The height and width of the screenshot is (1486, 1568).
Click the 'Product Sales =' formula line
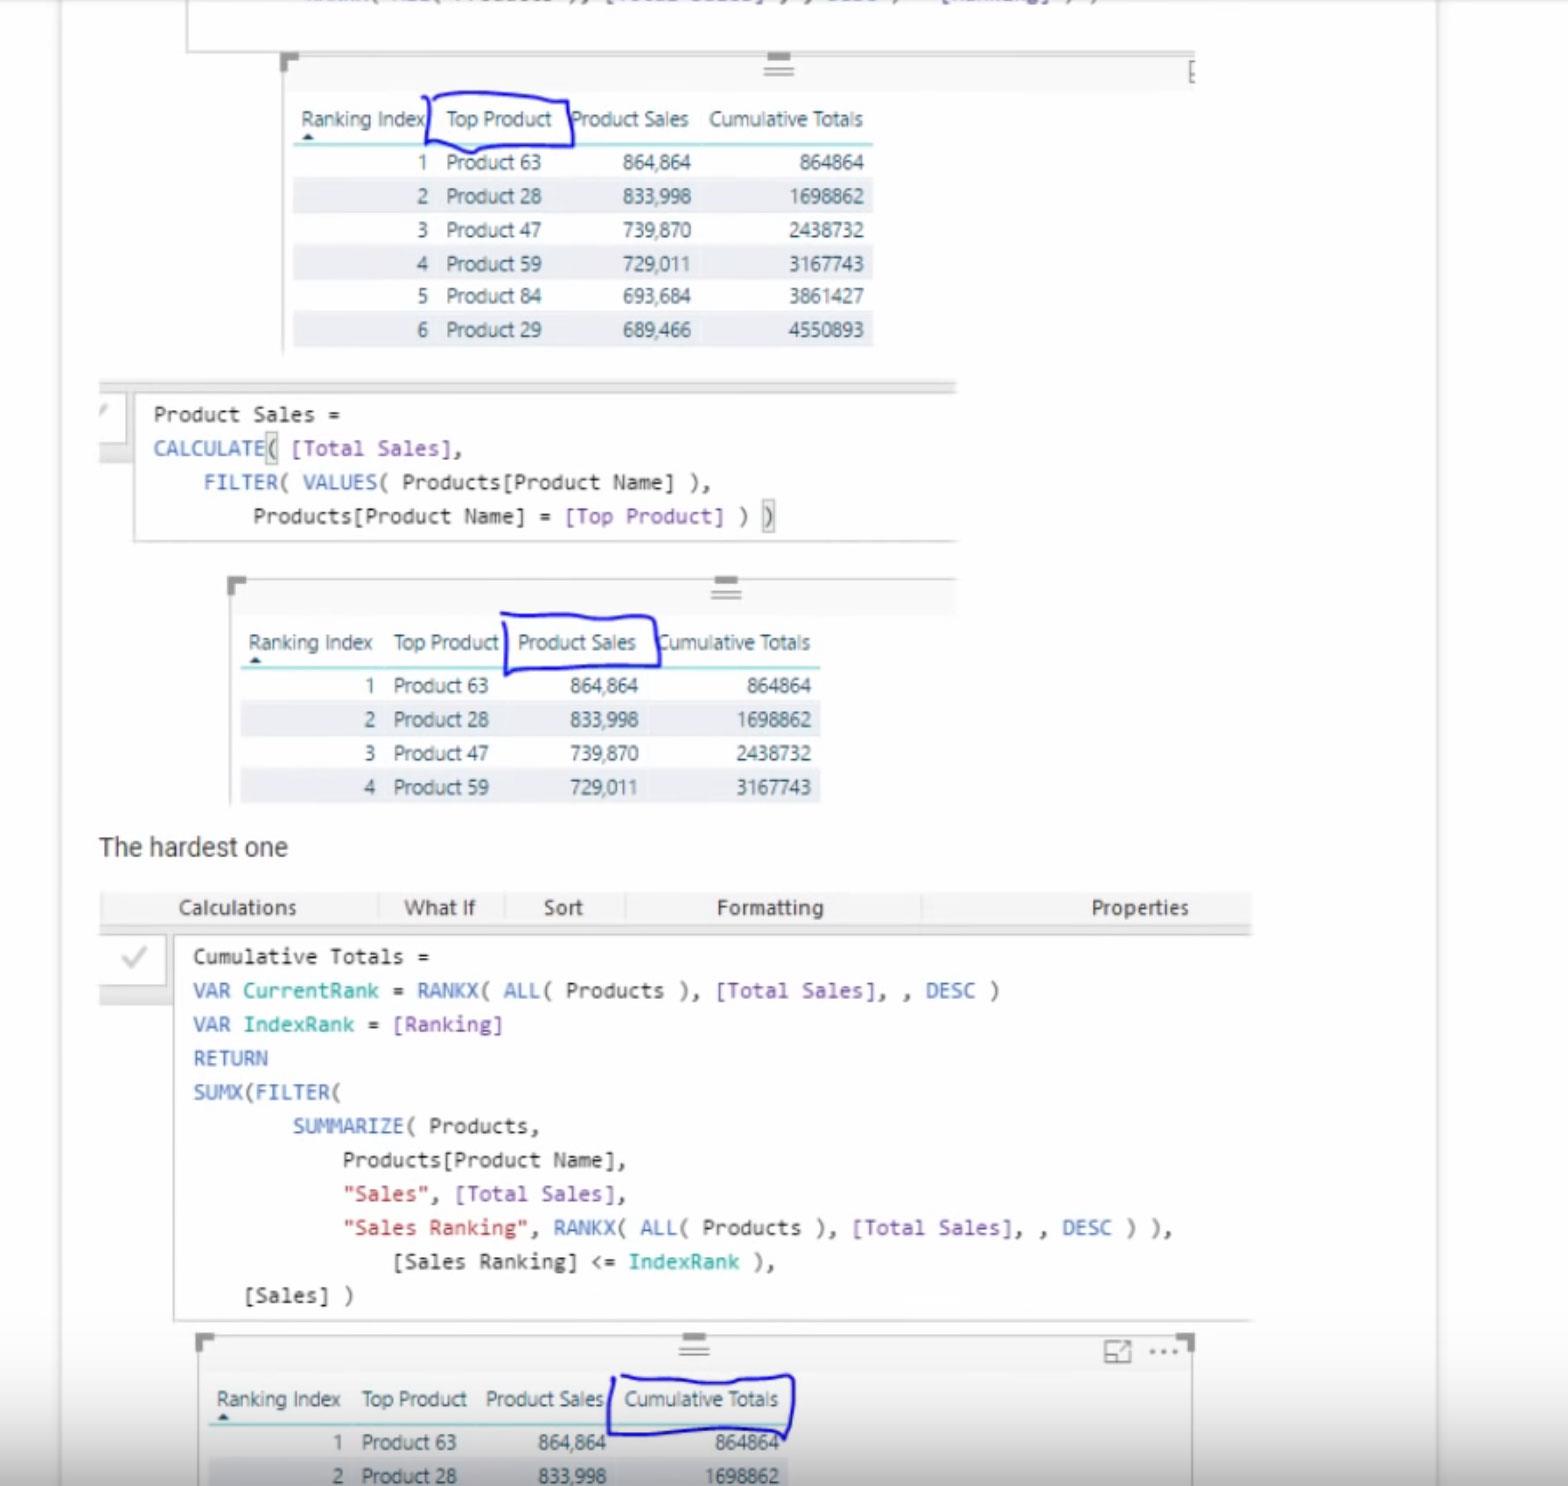(x=246, y=415)
